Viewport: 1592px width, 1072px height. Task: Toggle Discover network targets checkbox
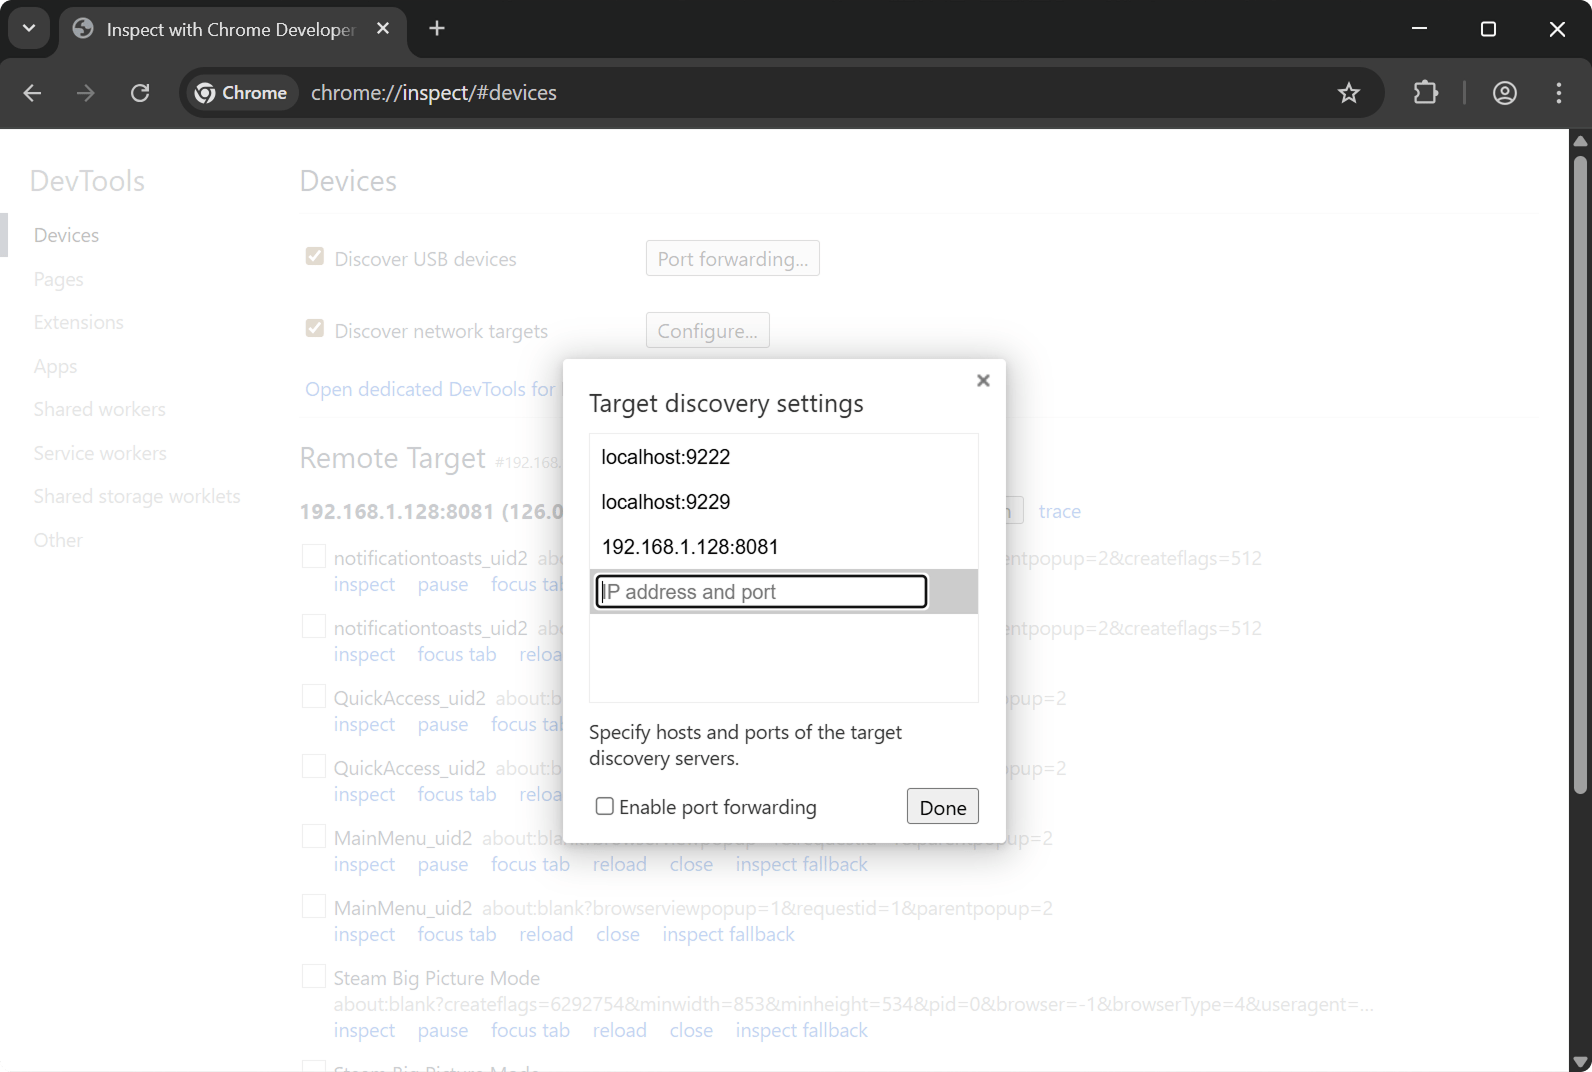click(x=315, y=329)
